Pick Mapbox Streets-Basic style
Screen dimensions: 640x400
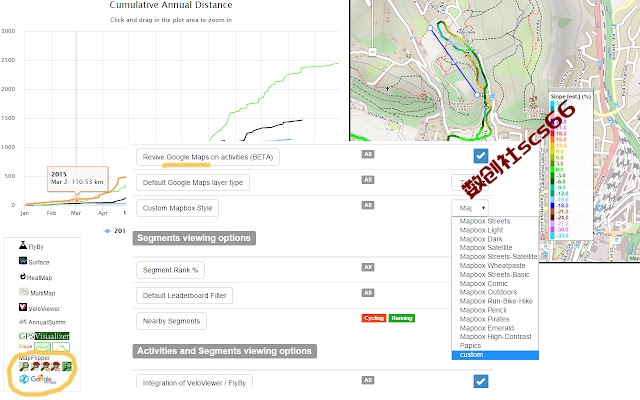tap(494, 274)
